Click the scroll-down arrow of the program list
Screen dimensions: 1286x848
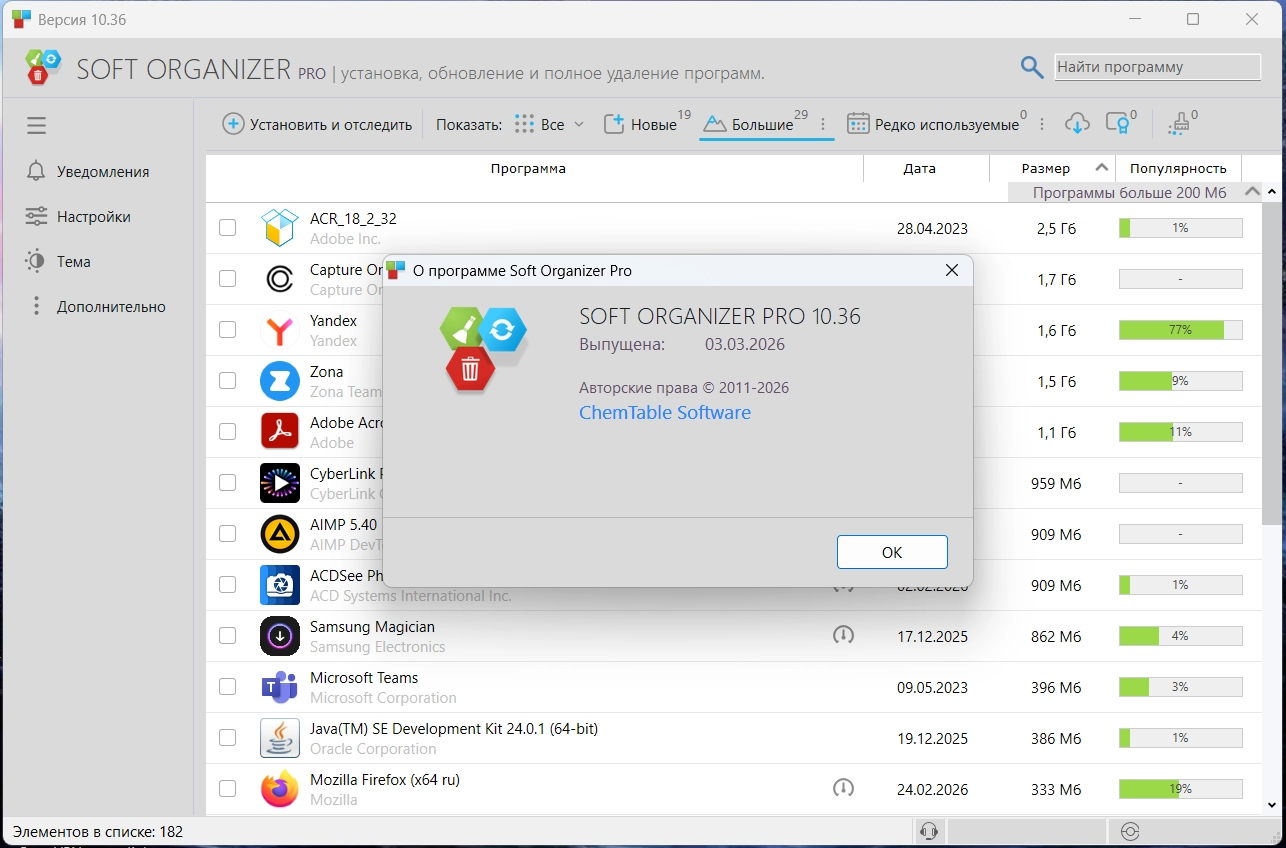click(1273, 806)
